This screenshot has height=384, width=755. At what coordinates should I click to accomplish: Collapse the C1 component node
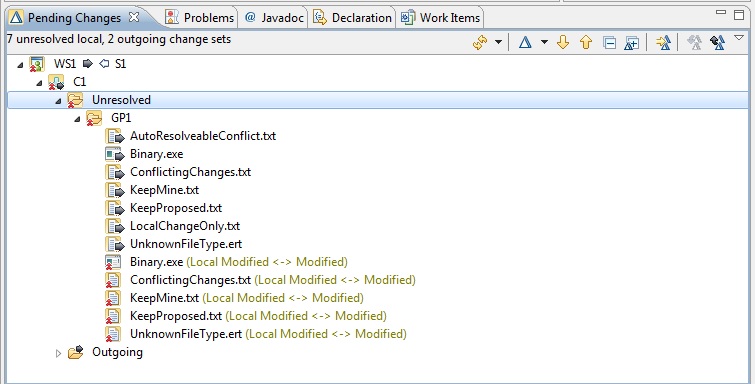pyautogui.click(x=39, y=83)
